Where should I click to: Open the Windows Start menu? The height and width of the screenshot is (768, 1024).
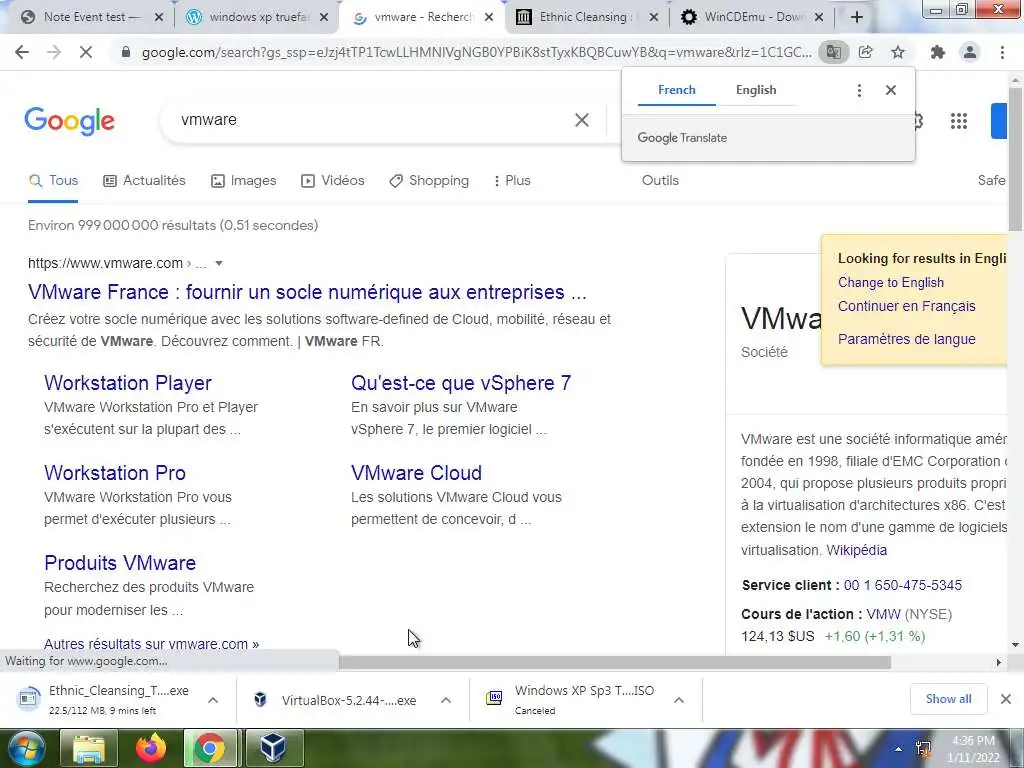(26, 748)
